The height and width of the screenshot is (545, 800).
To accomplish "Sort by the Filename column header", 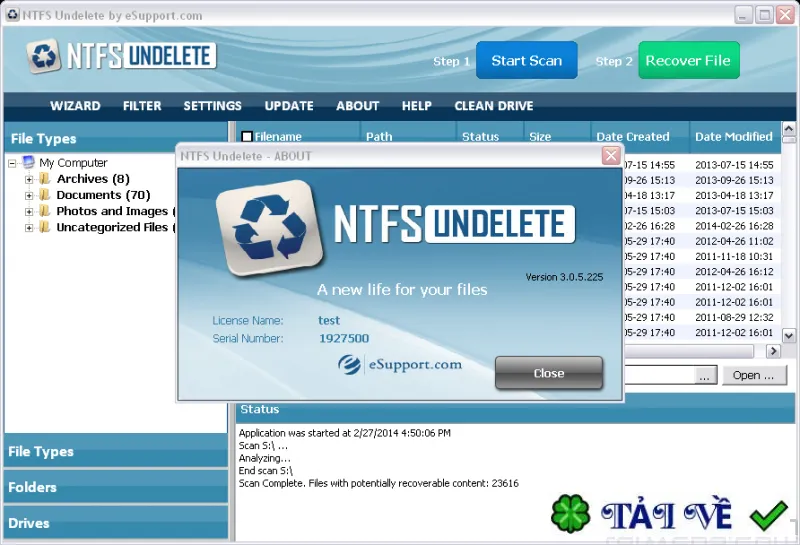I will click(x=298, y=136).
